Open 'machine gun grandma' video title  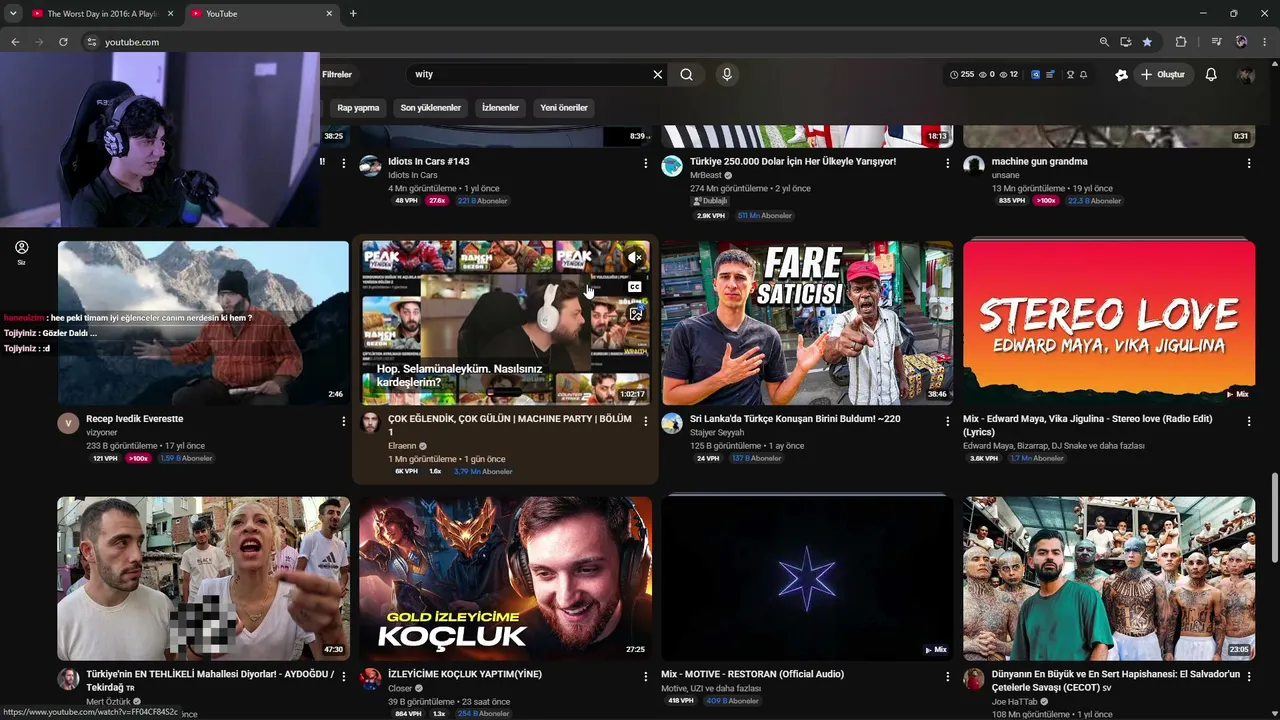tap(1039, 161)
